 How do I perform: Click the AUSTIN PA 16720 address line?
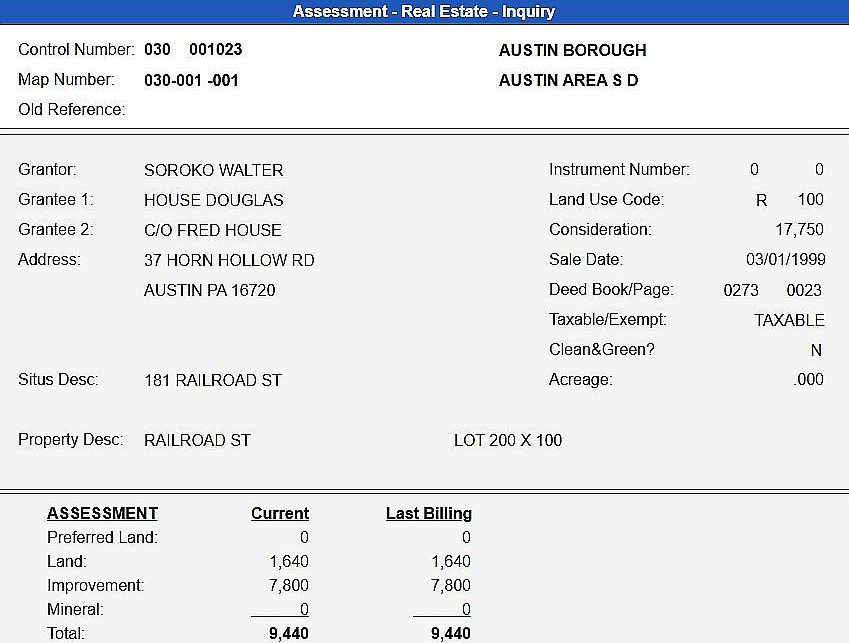(209, 290)
